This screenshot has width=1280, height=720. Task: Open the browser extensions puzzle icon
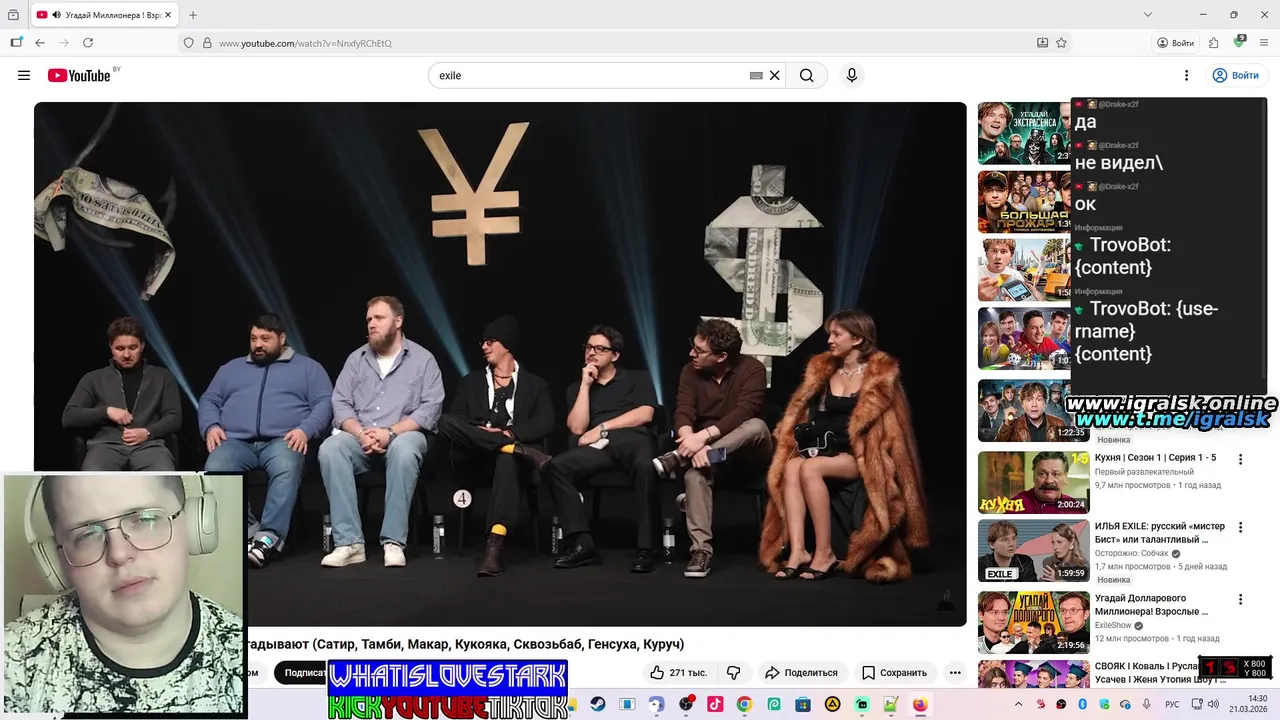[x=1213, y=43]
